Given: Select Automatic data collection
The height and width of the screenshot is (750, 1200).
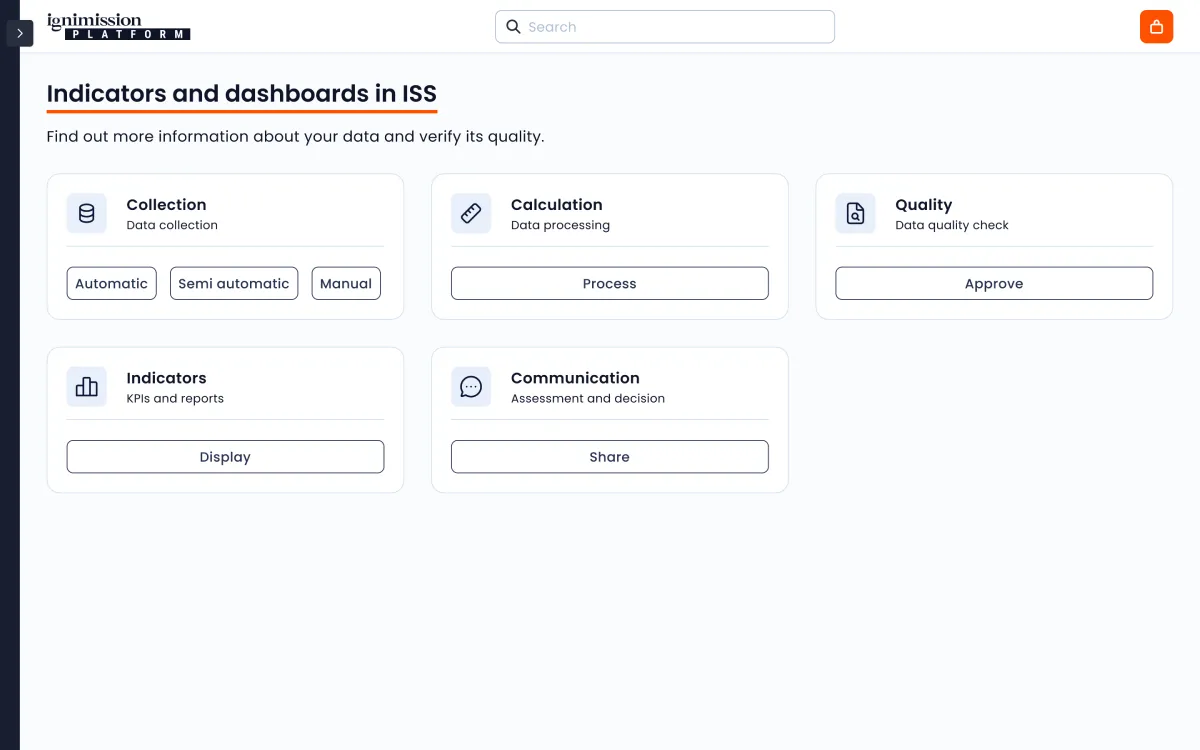Looking at the screenshot, I should click(111, 284).
